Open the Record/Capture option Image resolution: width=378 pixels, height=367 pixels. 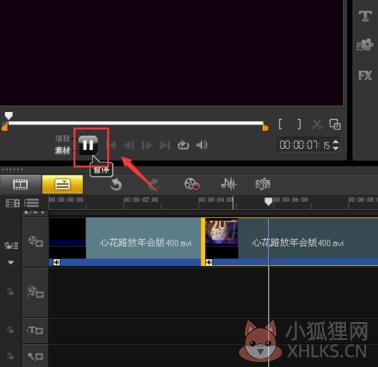192,184
